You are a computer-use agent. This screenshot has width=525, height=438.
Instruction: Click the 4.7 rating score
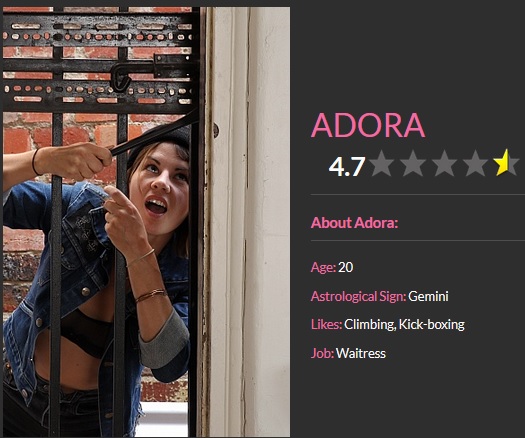coord(347,167)
